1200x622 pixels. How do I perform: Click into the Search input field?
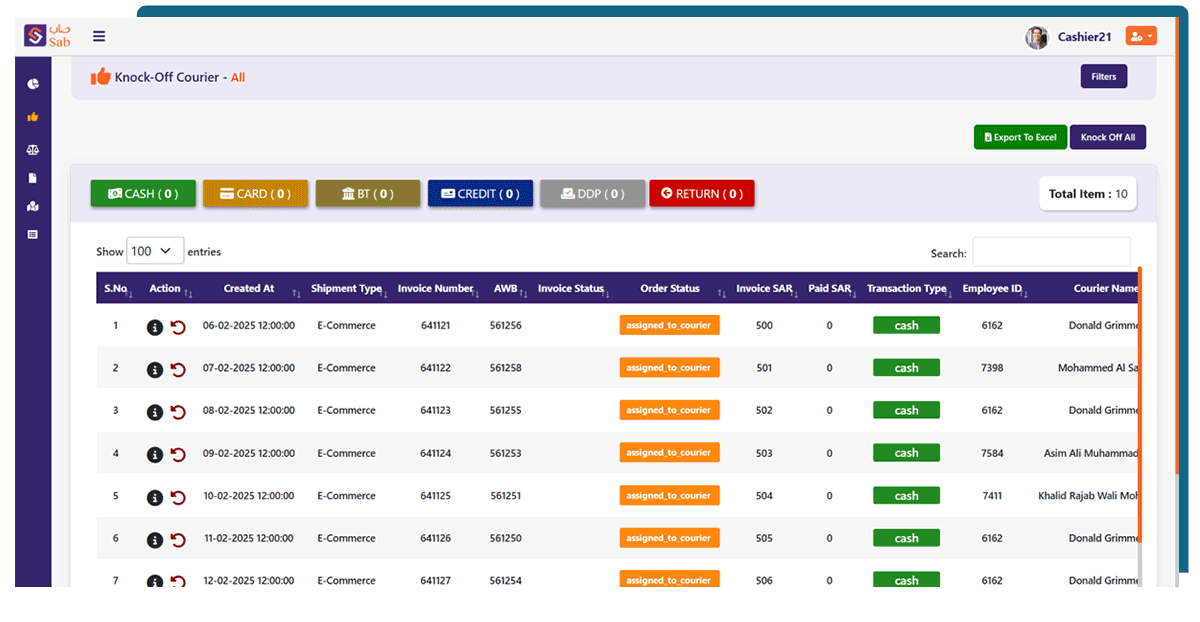tap(1051, 252)
